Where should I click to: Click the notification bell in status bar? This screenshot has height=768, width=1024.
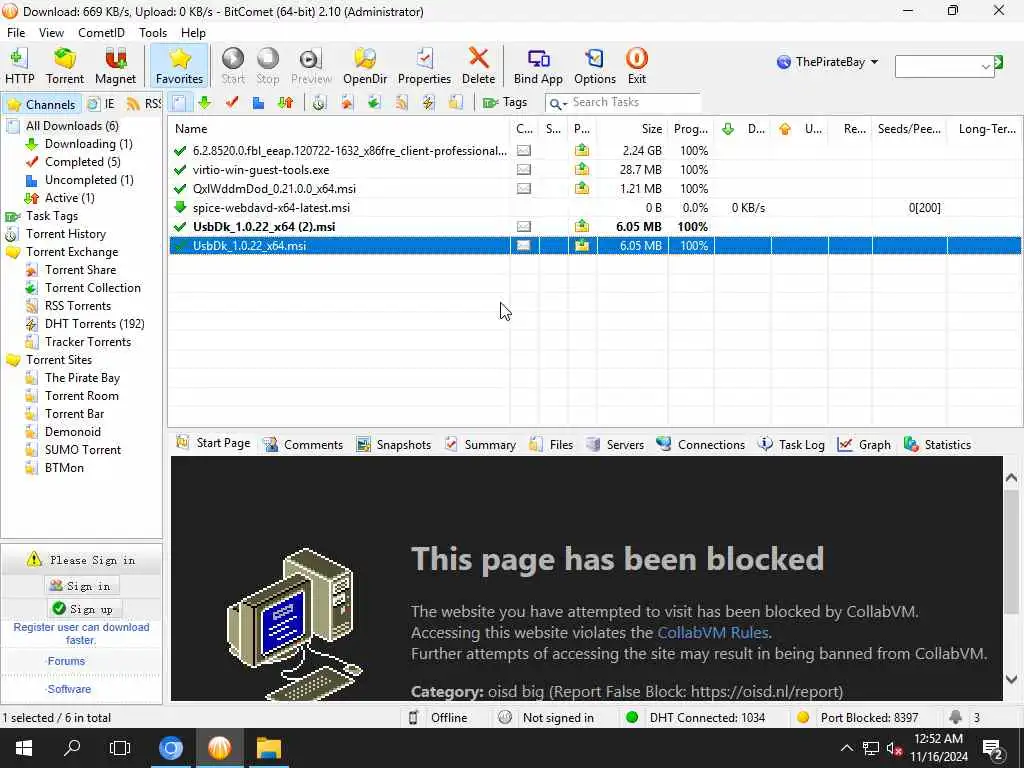click(x=955, y=718)
